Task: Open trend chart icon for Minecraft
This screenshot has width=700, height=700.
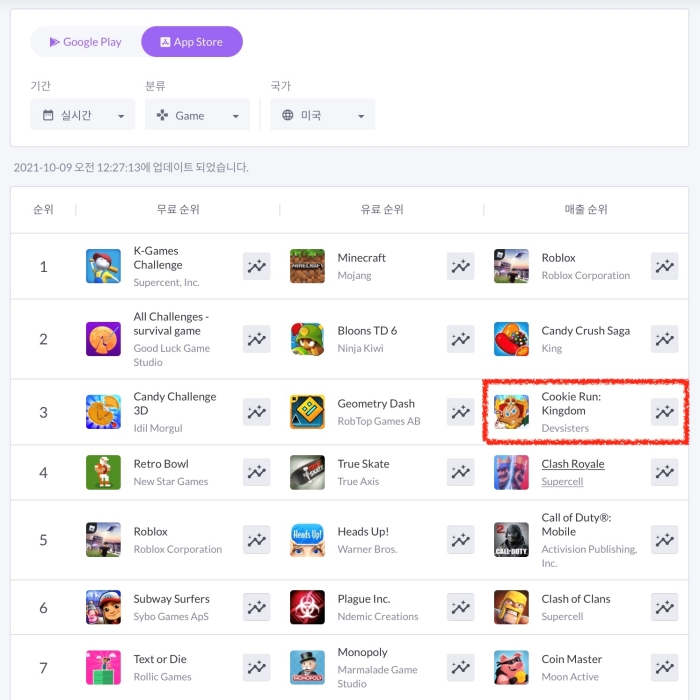Action: pyautogui.click(x=460, y=266)
